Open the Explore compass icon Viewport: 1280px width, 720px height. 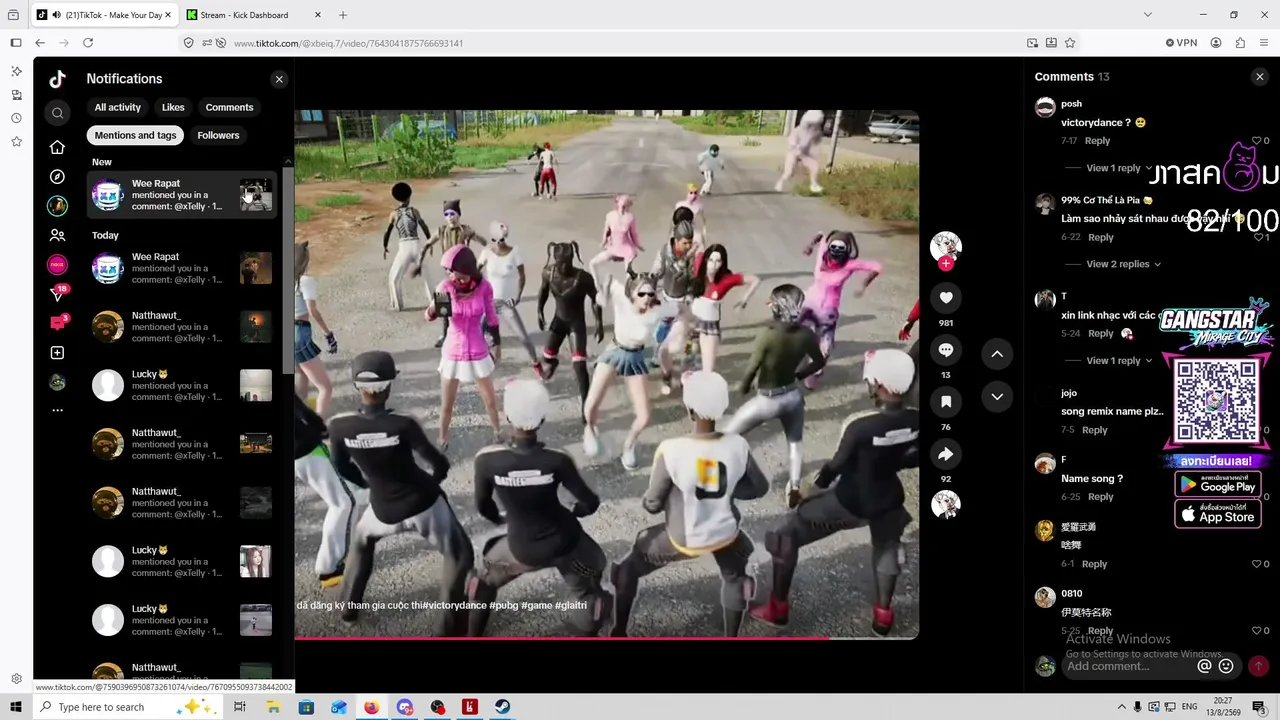[57, 177]
